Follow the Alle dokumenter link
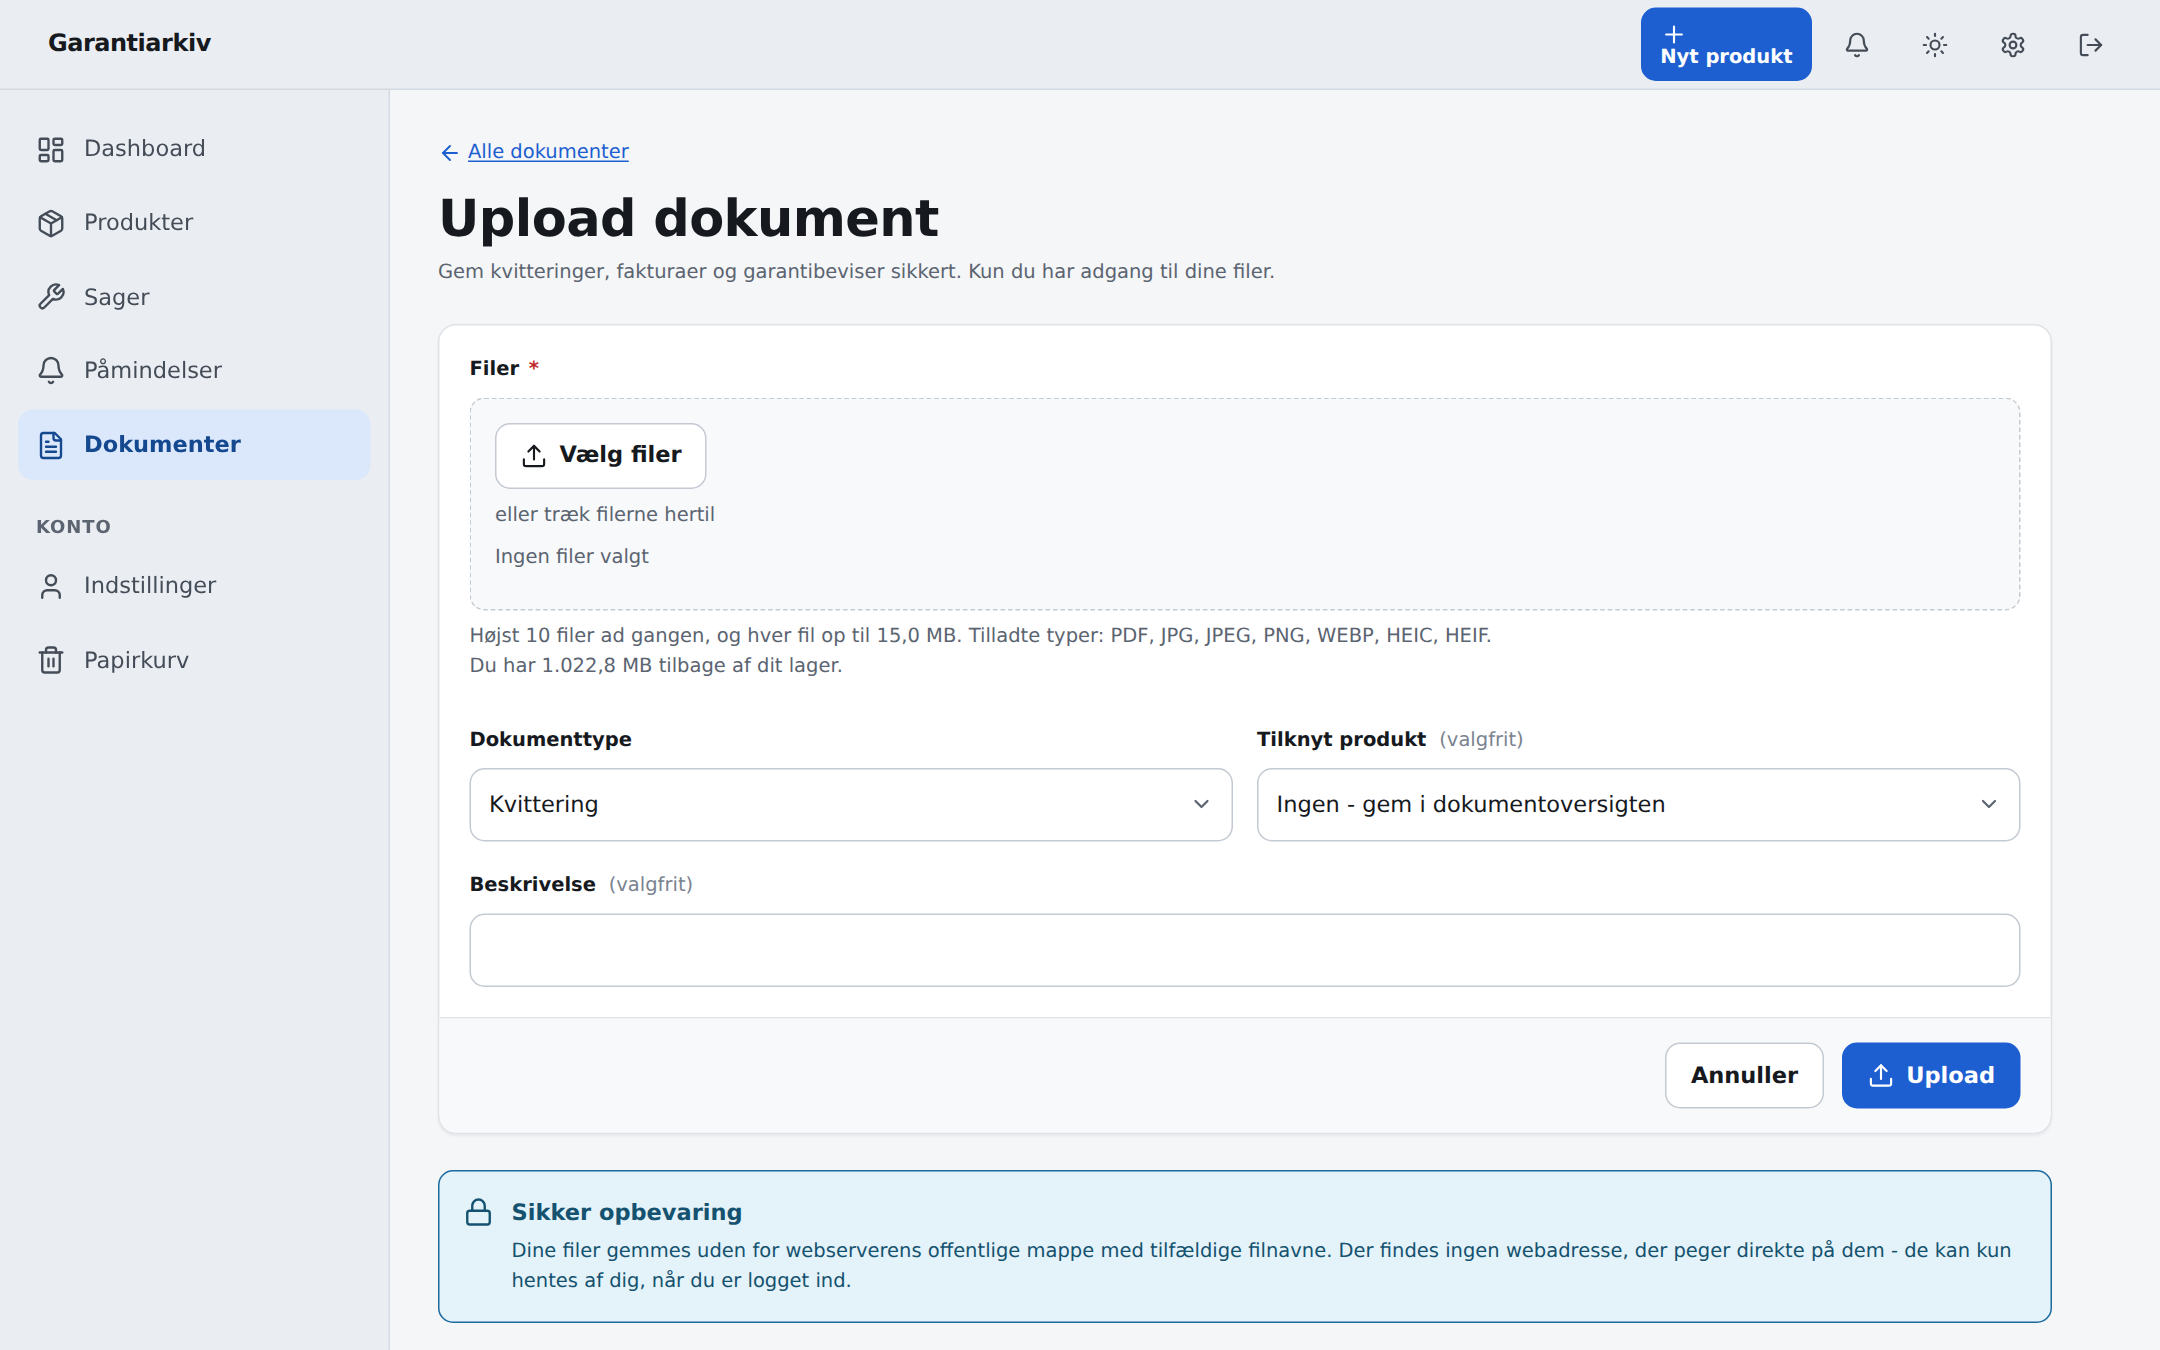The width and height of the screenshot is (2160, 1350). pos(548,151)
